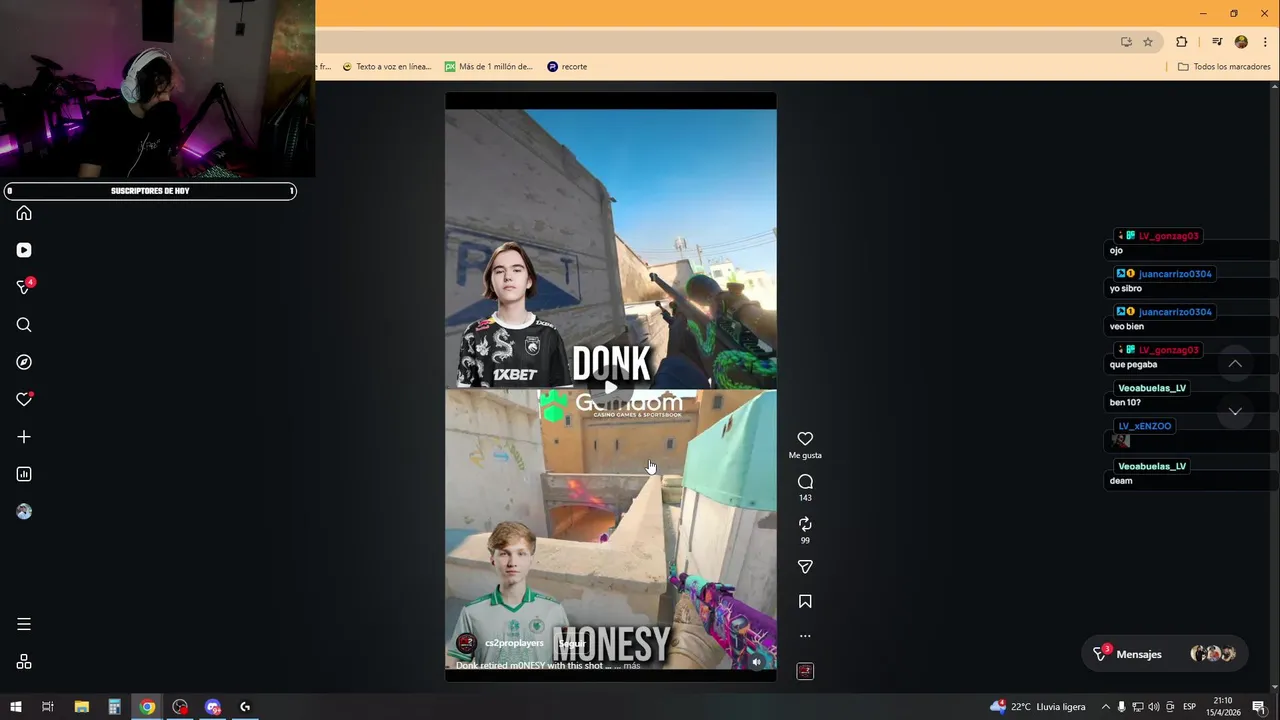
Task: Switch to Chrome in taskbar
Action: click(x=147, y=707)
